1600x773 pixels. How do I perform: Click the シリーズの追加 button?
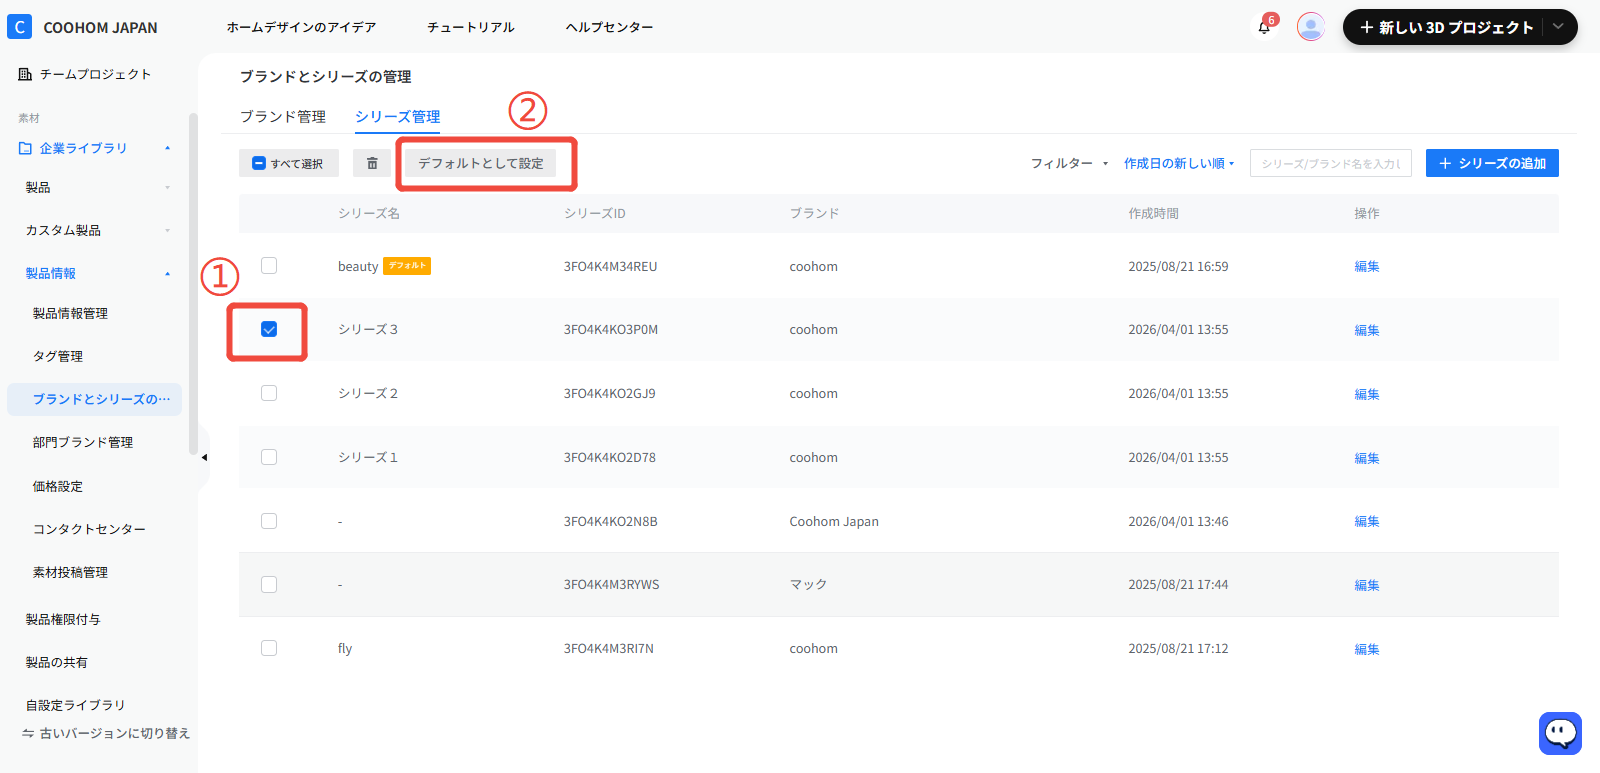click(1492, 163)
